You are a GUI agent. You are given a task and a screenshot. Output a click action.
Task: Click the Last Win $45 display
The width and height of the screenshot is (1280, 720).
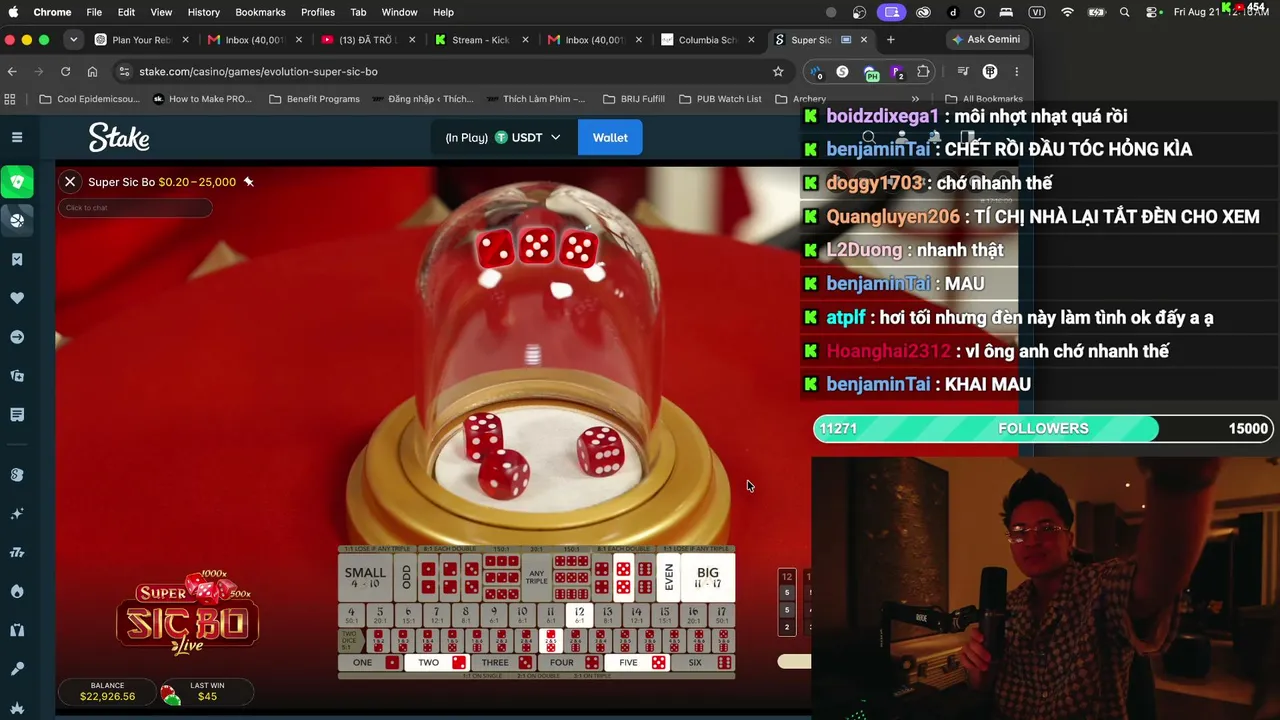pos(207,692)
